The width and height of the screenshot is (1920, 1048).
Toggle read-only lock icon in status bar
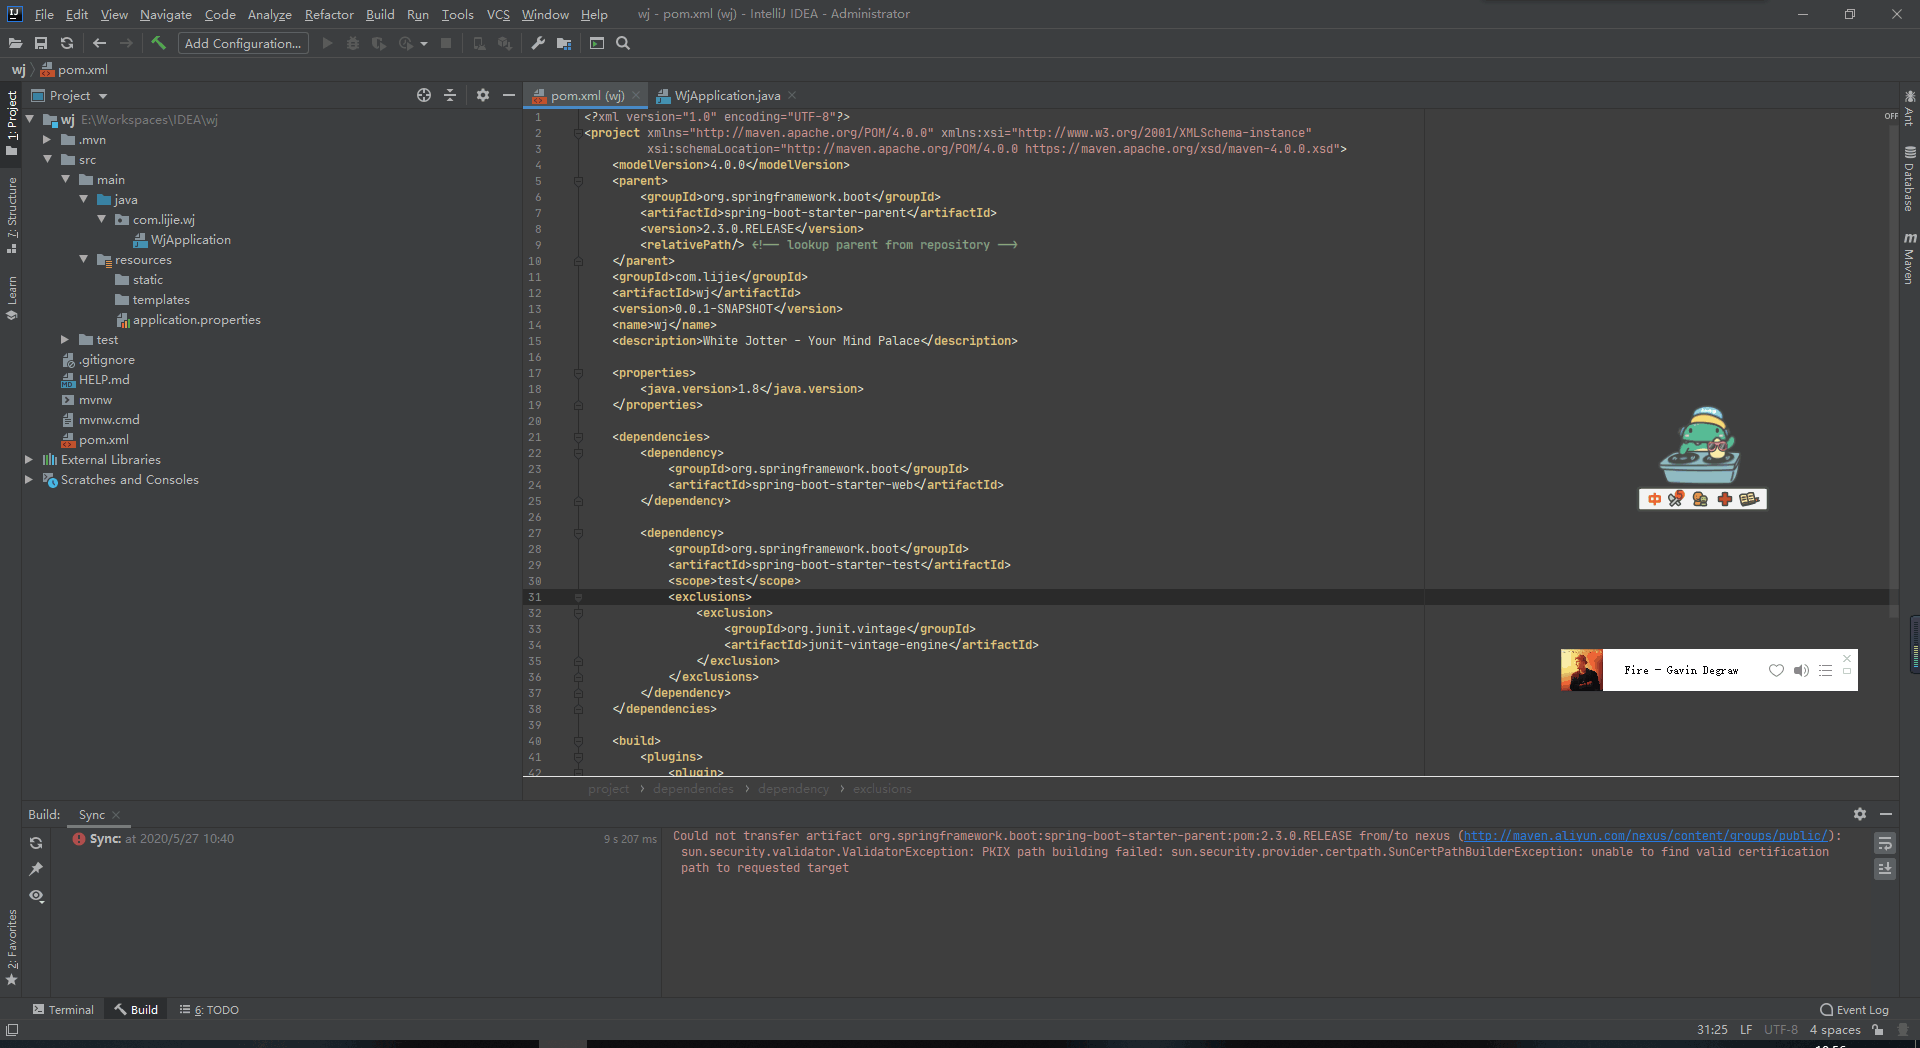[x=1878, y=1029]
